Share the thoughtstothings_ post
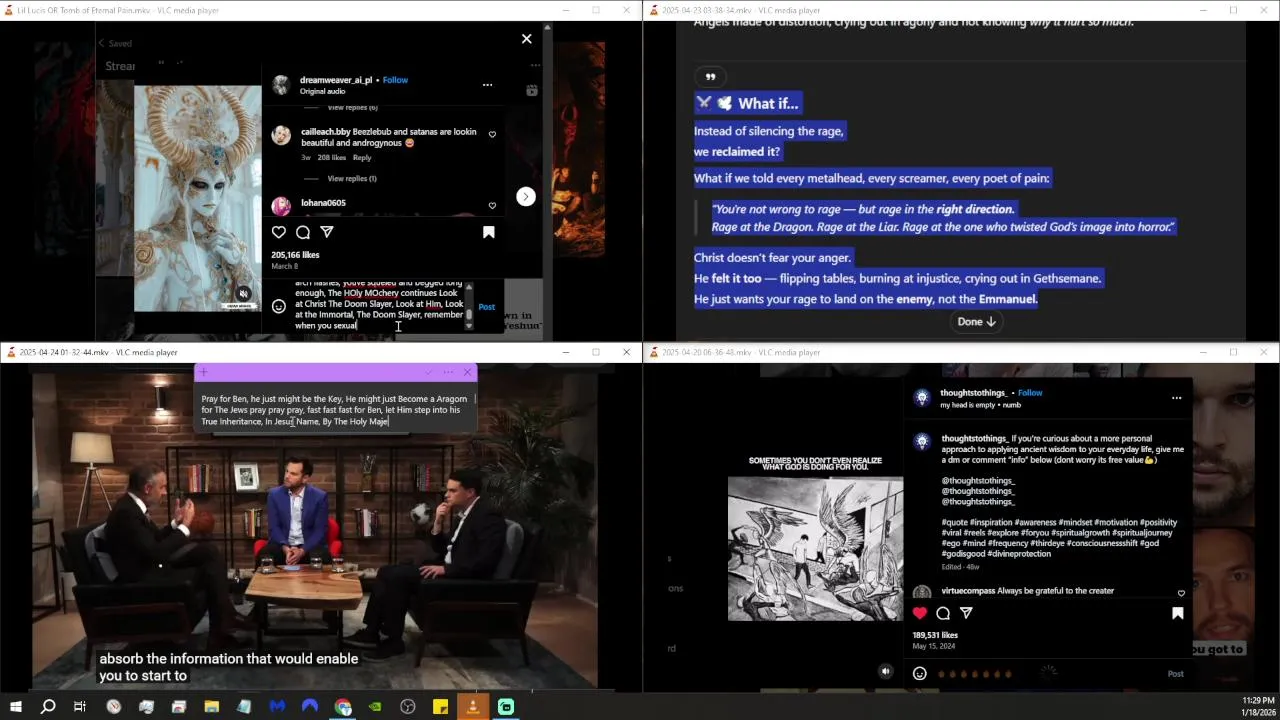This screenshot has height=720, width=1280. (x=966, y=613)
